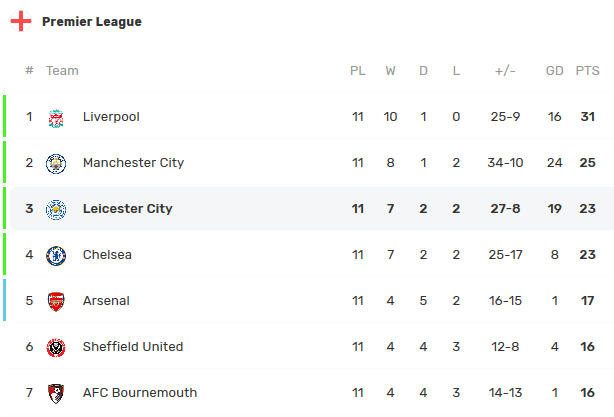Click Liverpool's 31 points value
This screenshot has width=614, height=417.
(587, 117)
